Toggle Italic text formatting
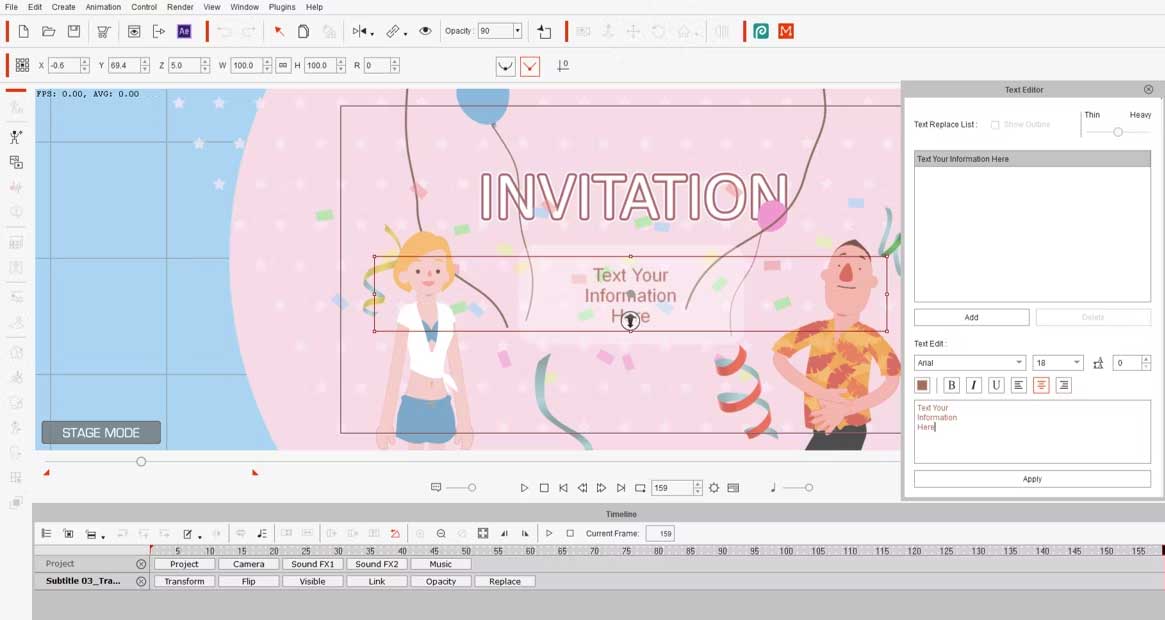 click(973, 385)
